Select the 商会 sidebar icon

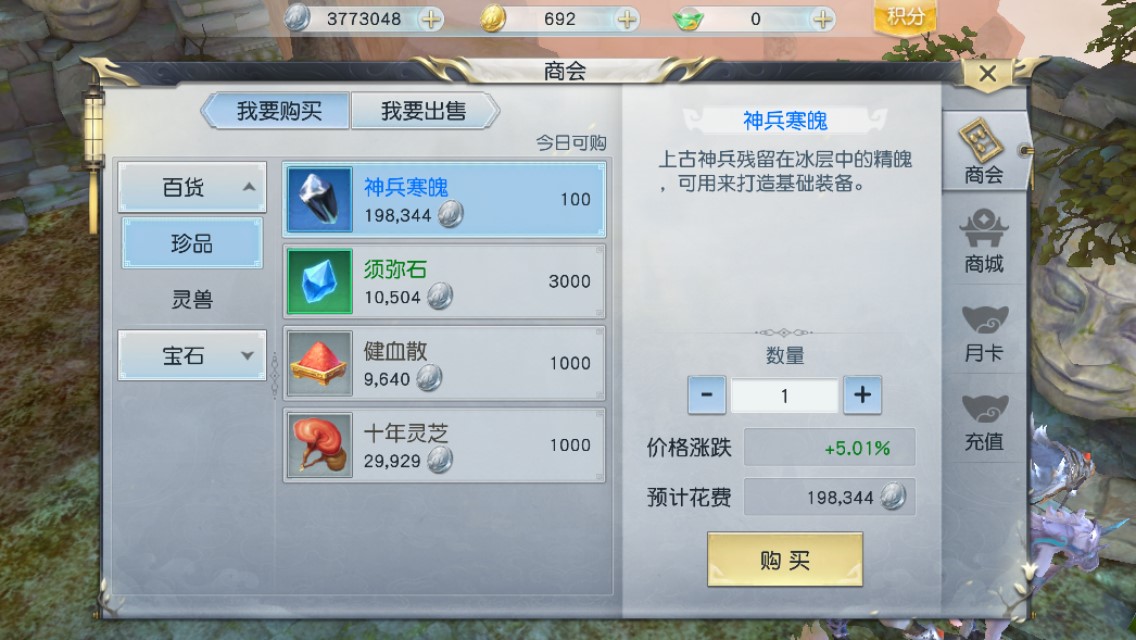click(x=983, y=151)
